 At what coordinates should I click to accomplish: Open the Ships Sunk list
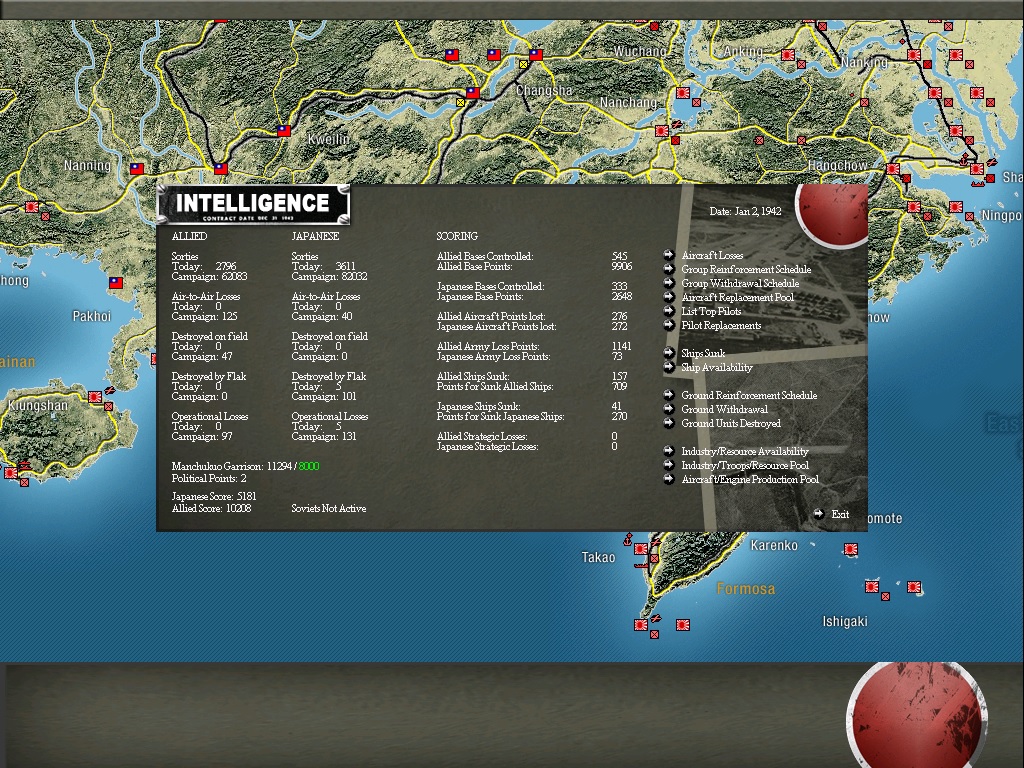pos(703,353)
